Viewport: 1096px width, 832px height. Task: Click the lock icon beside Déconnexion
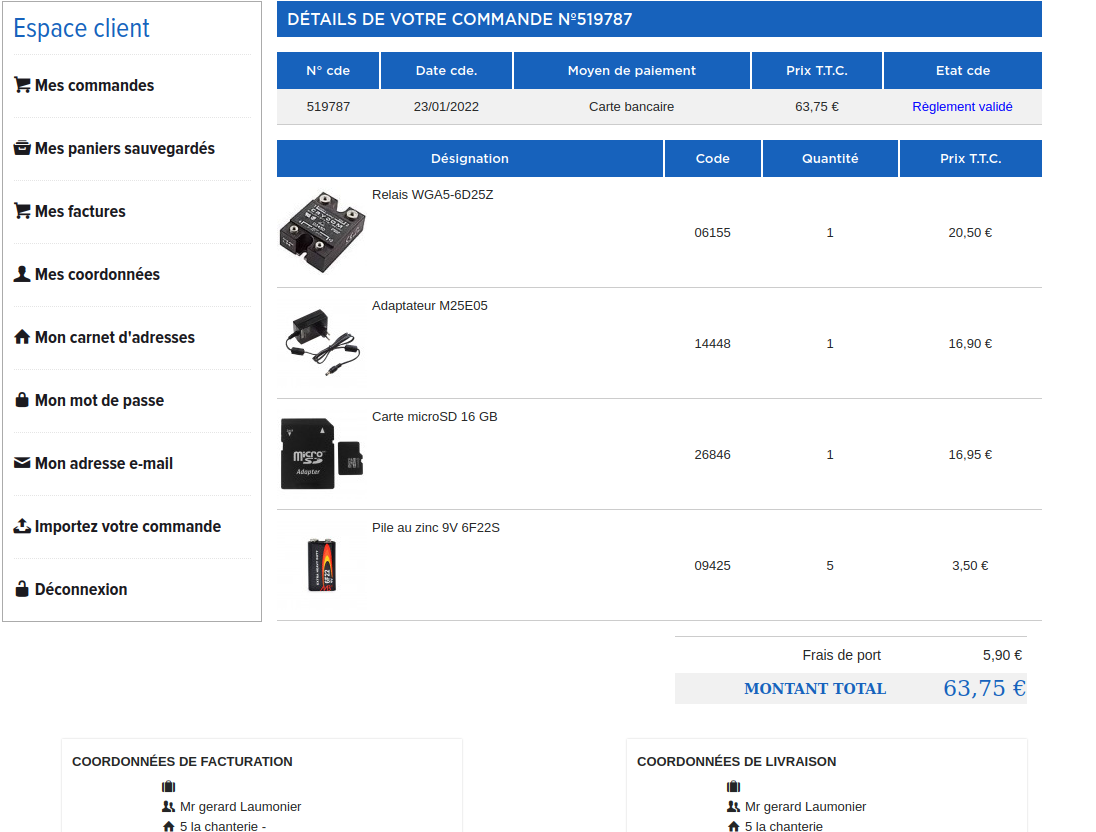pos(22,589)
